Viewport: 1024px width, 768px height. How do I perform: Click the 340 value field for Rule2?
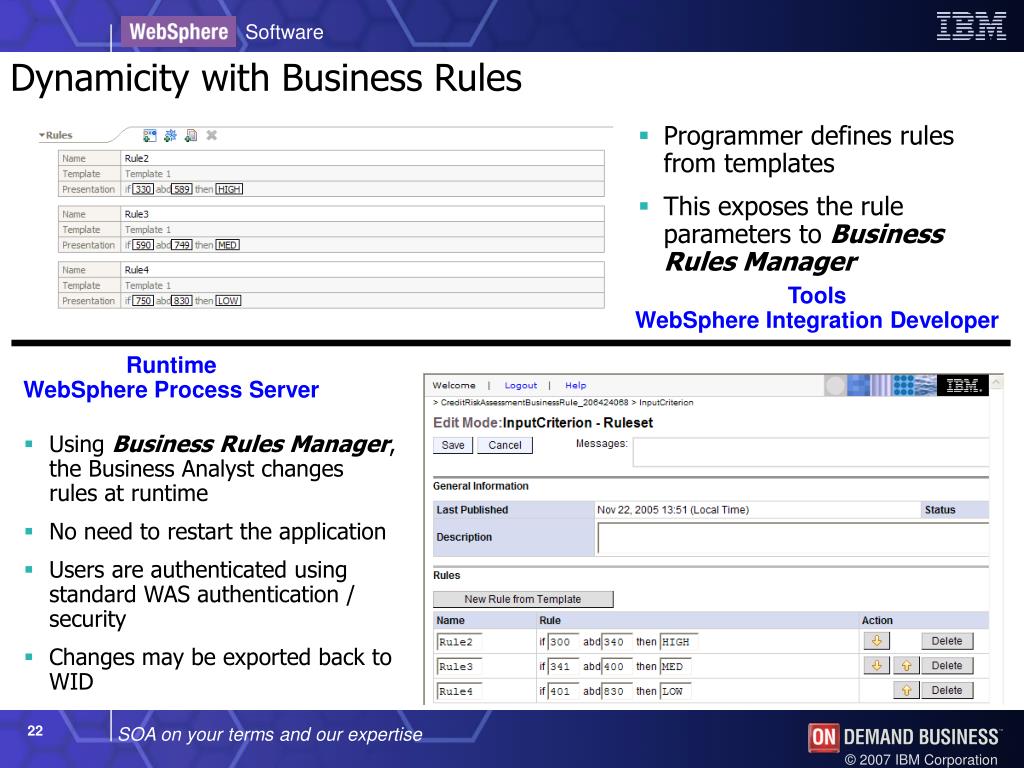click(616, 642)
